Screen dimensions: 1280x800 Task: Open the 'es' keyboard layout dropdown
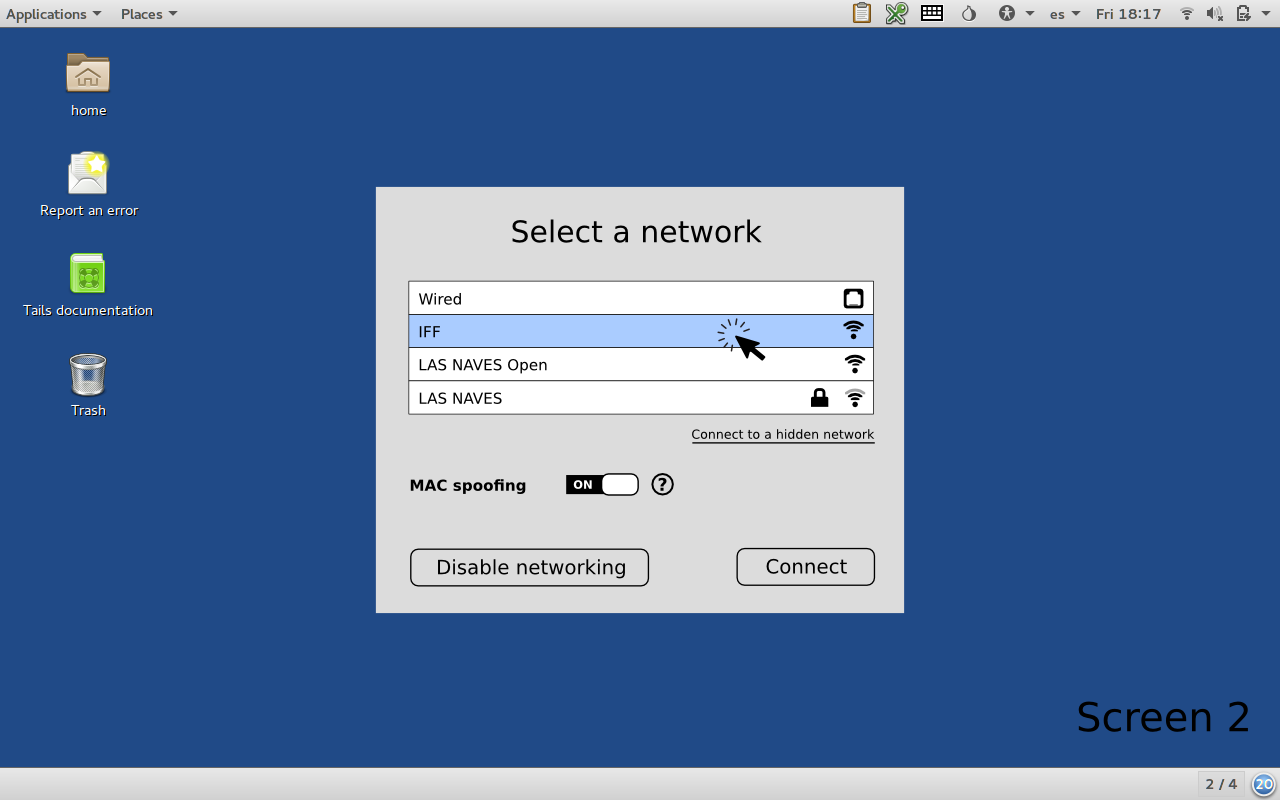point(1064,14)
